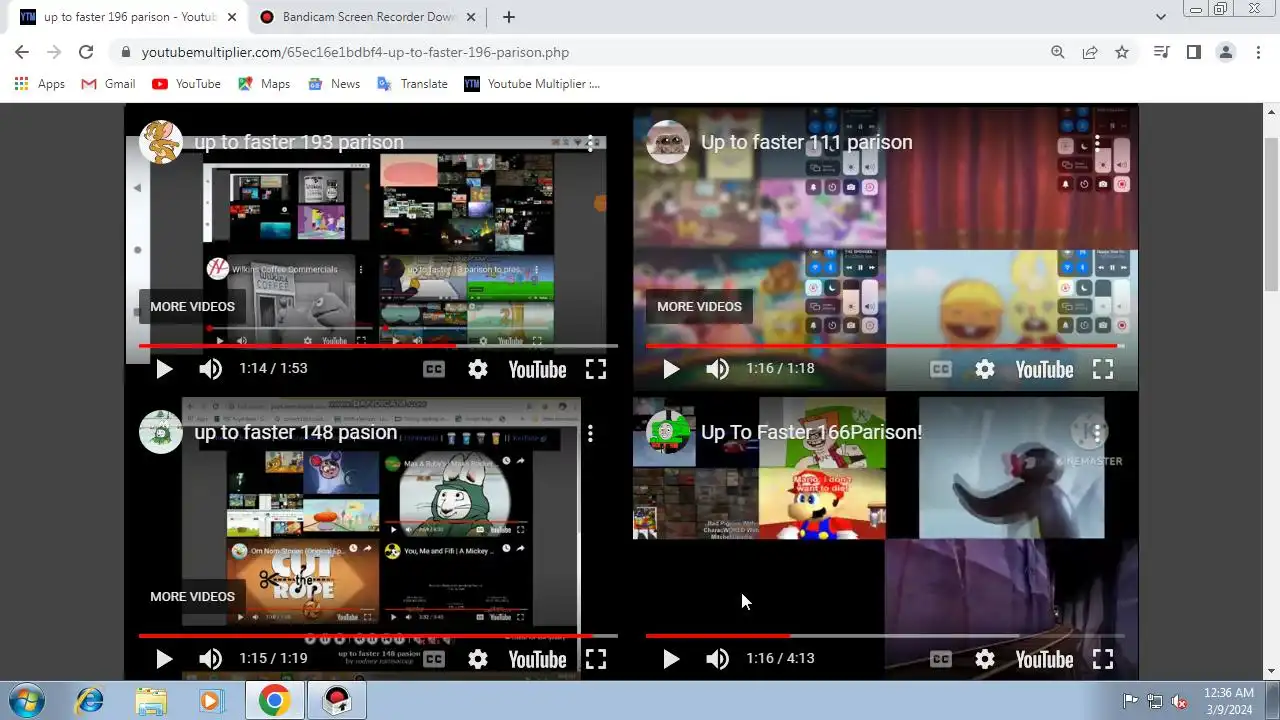Screen dimensions: 1280x720
Task: Toggle captions on the 193 parison video
Action: click(434, 369)
